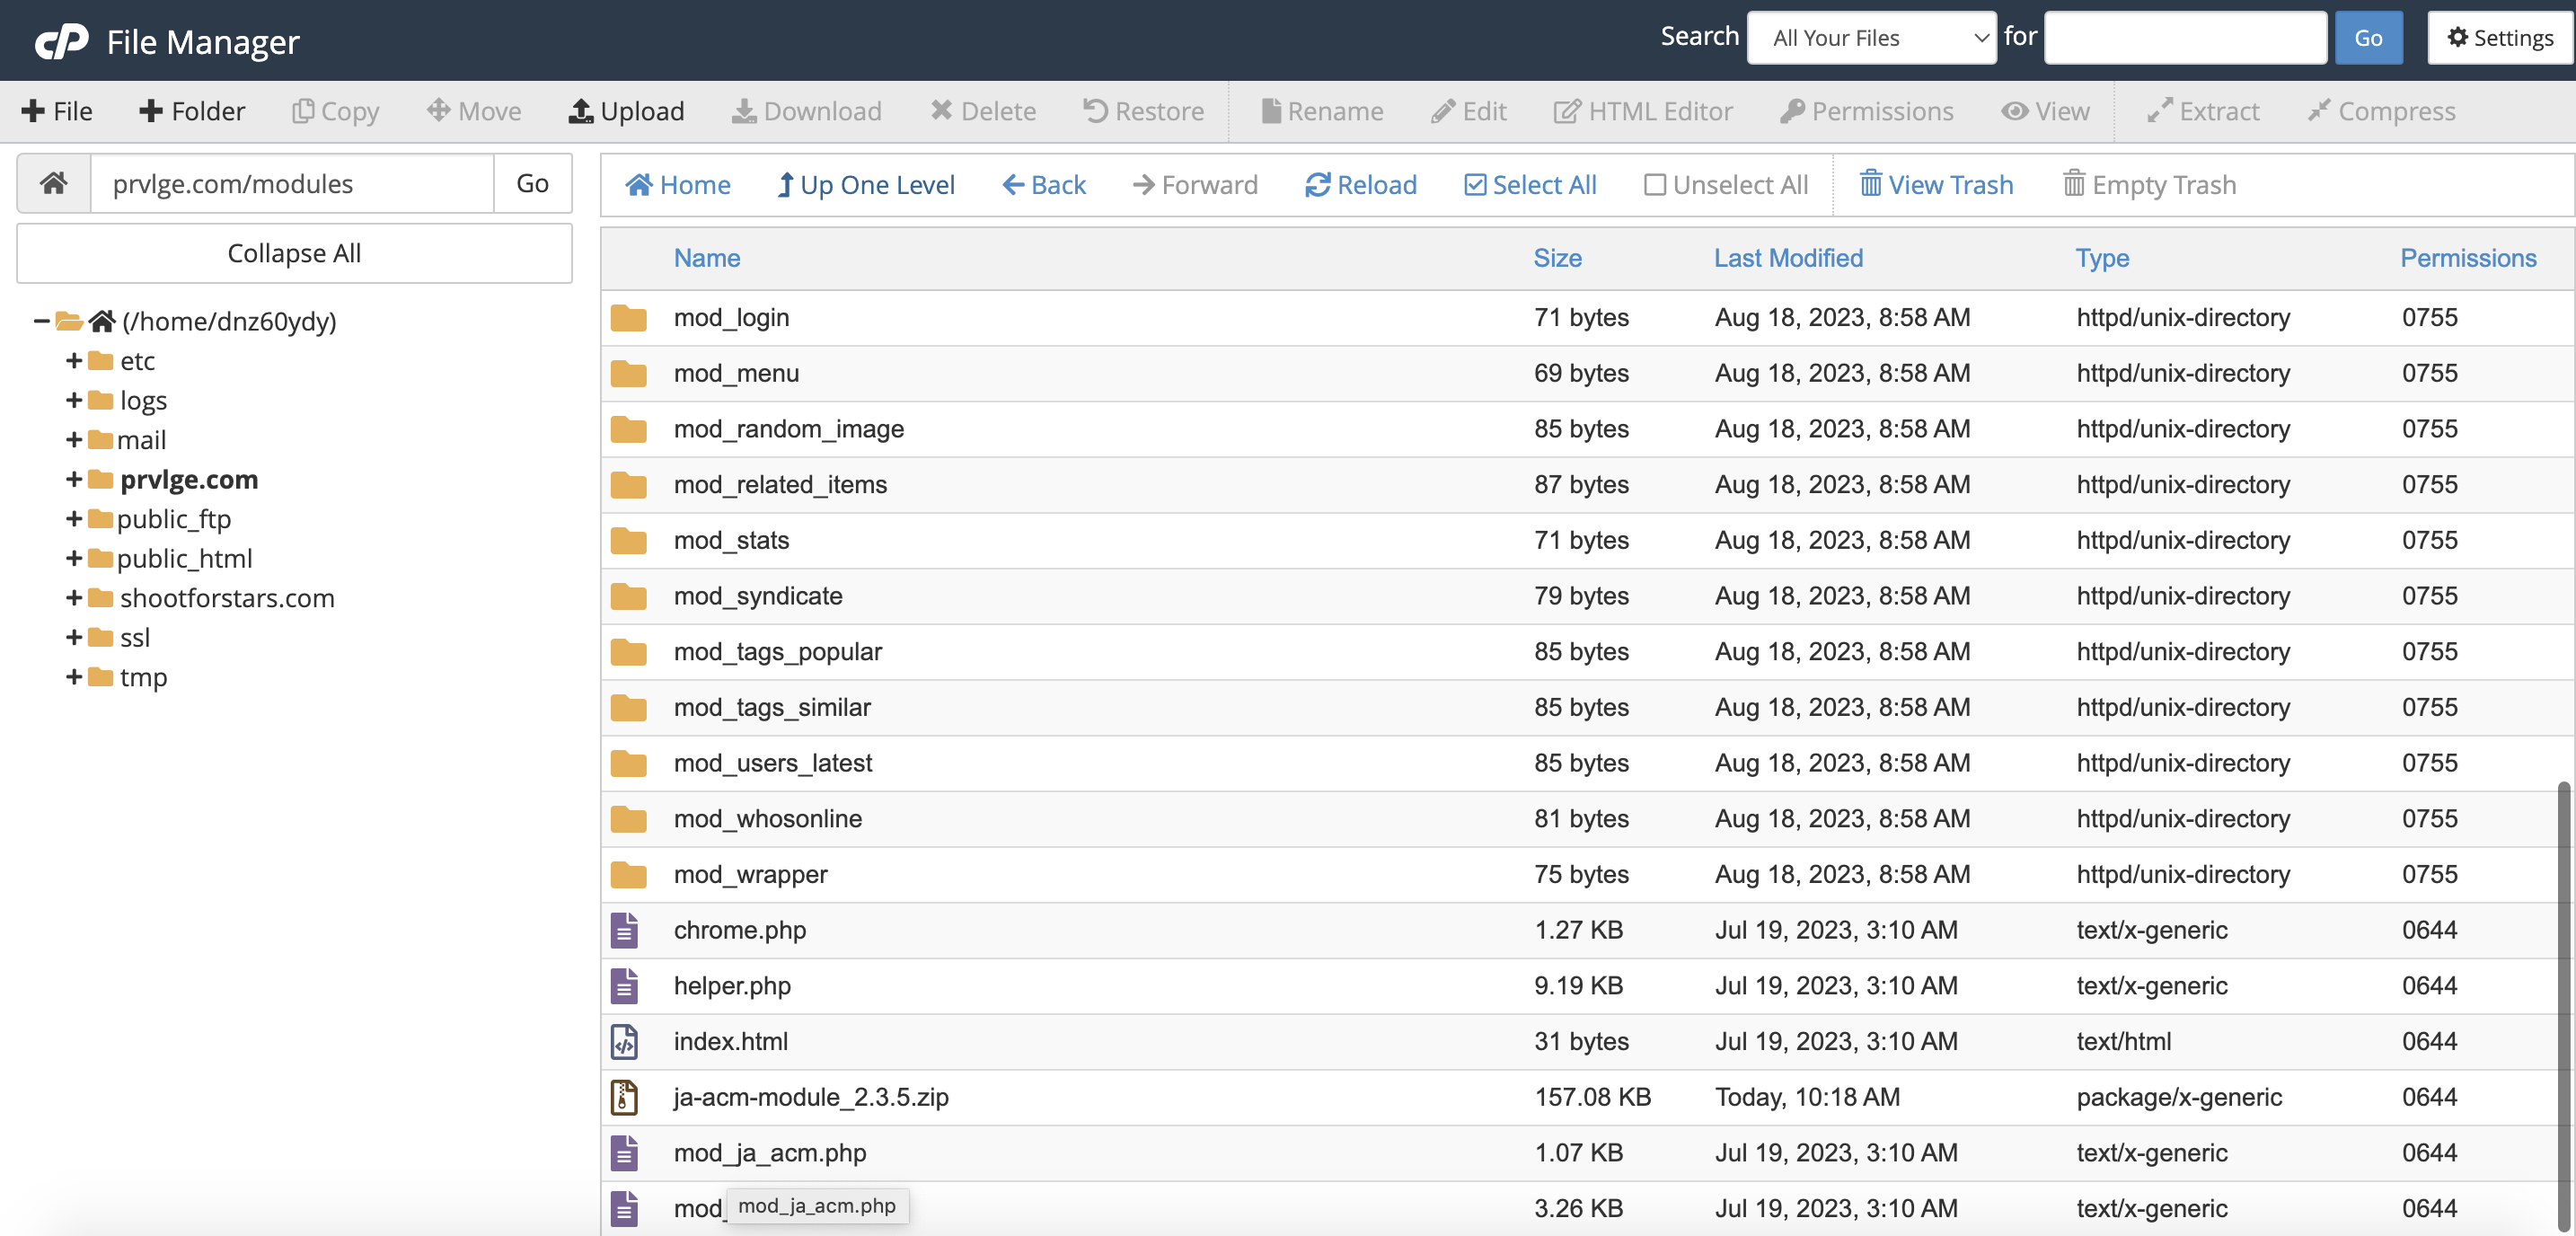Create a new File from toolbar
The height and width of the screenshot is (1236, 2576).
(56, 111)
